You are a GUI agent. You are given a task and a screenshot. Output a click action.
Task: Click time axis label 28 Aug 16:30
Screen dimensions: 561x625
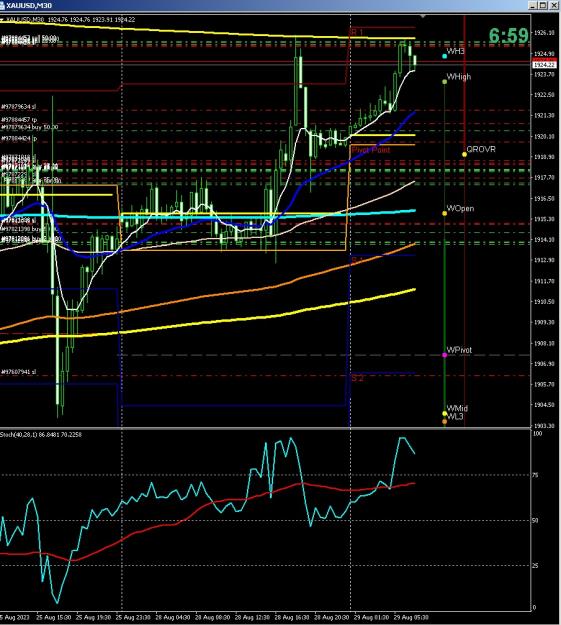coord(292,617)
